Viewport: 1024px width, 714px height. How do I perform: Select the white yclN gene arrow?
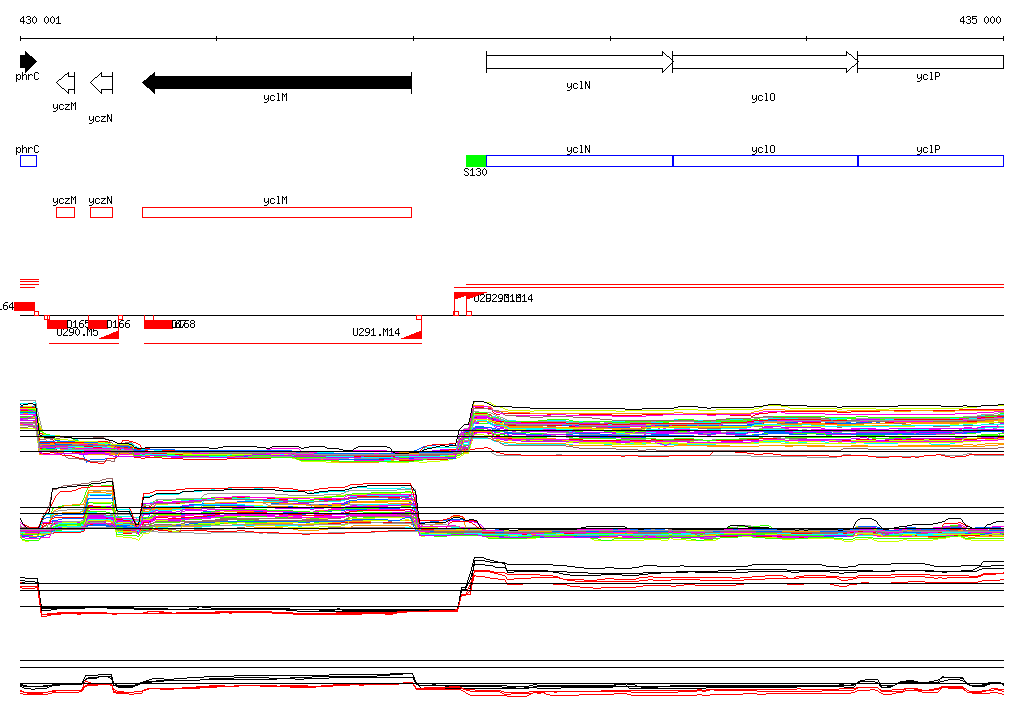[579, 62]
